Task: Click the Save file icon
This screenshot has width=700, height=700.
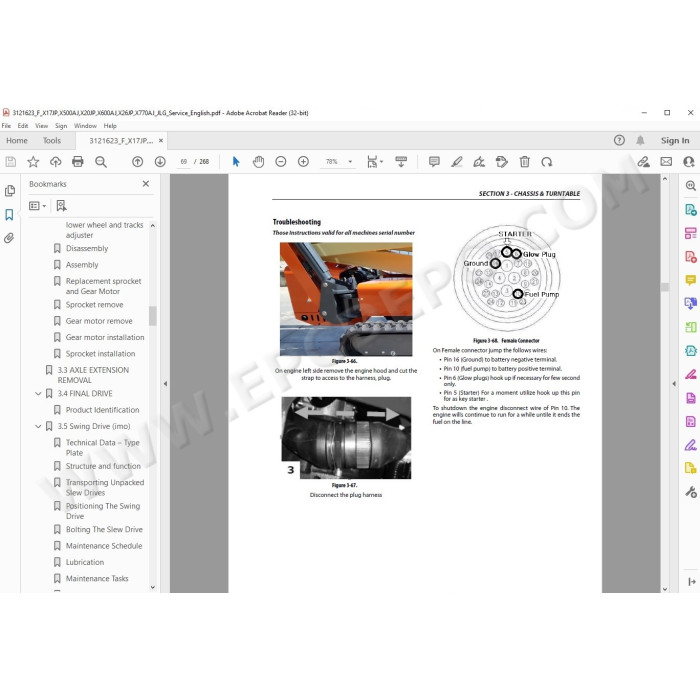Action: [x=11, y=162]
